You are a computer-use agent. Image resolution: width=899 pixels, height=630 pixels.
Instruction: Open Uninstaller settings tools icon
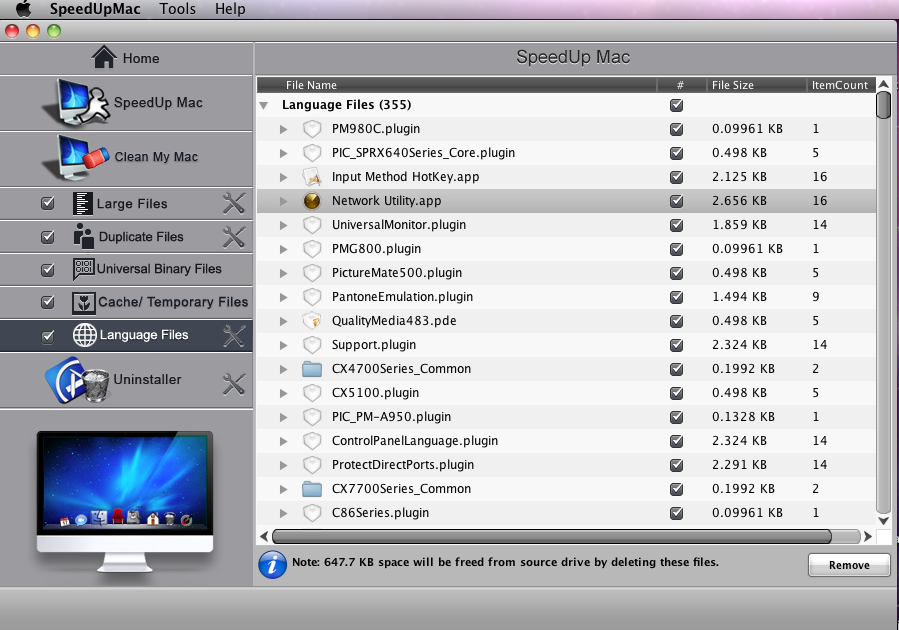click(x=234, y=384)
